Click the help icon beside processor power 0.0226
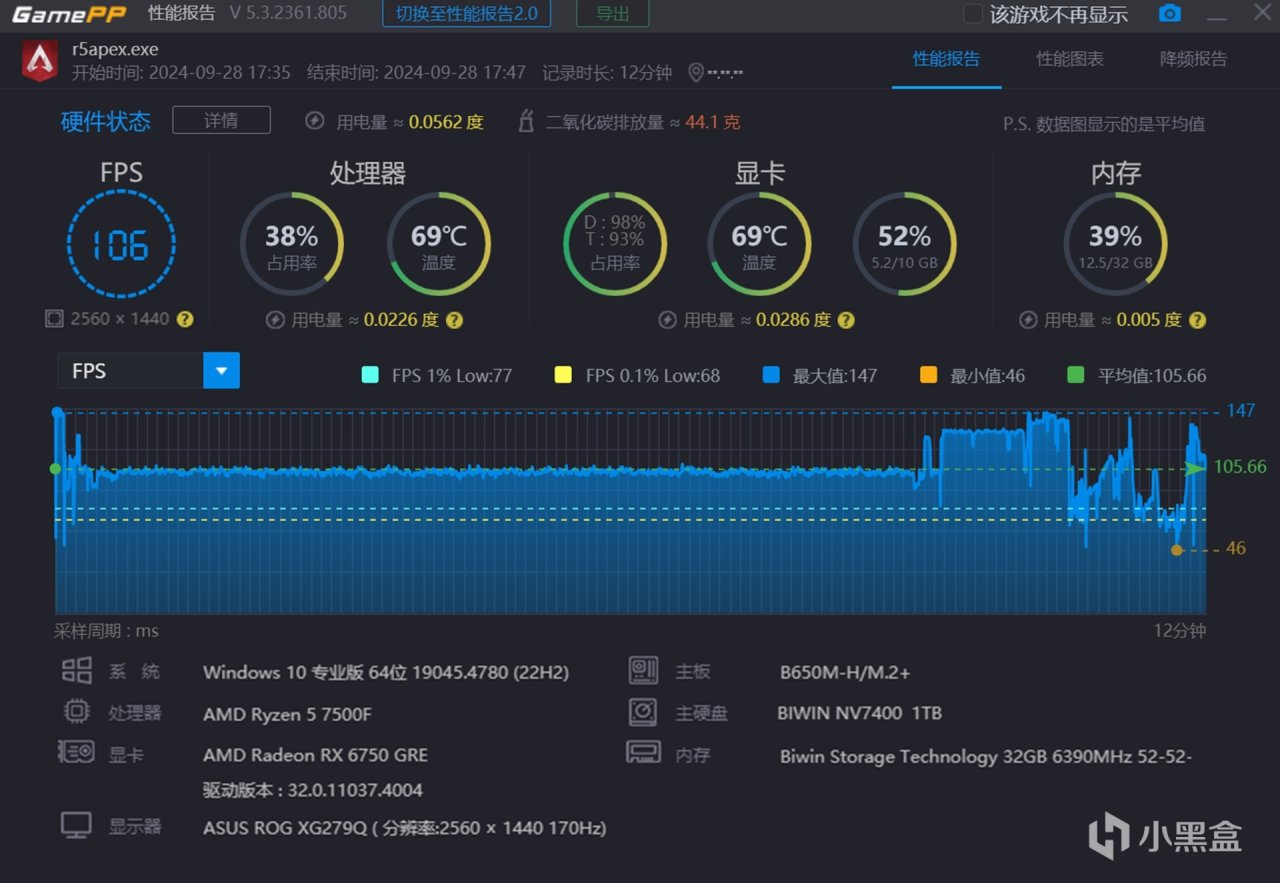The height and width of the screenshot is (883, 1280). coord(454,320)
